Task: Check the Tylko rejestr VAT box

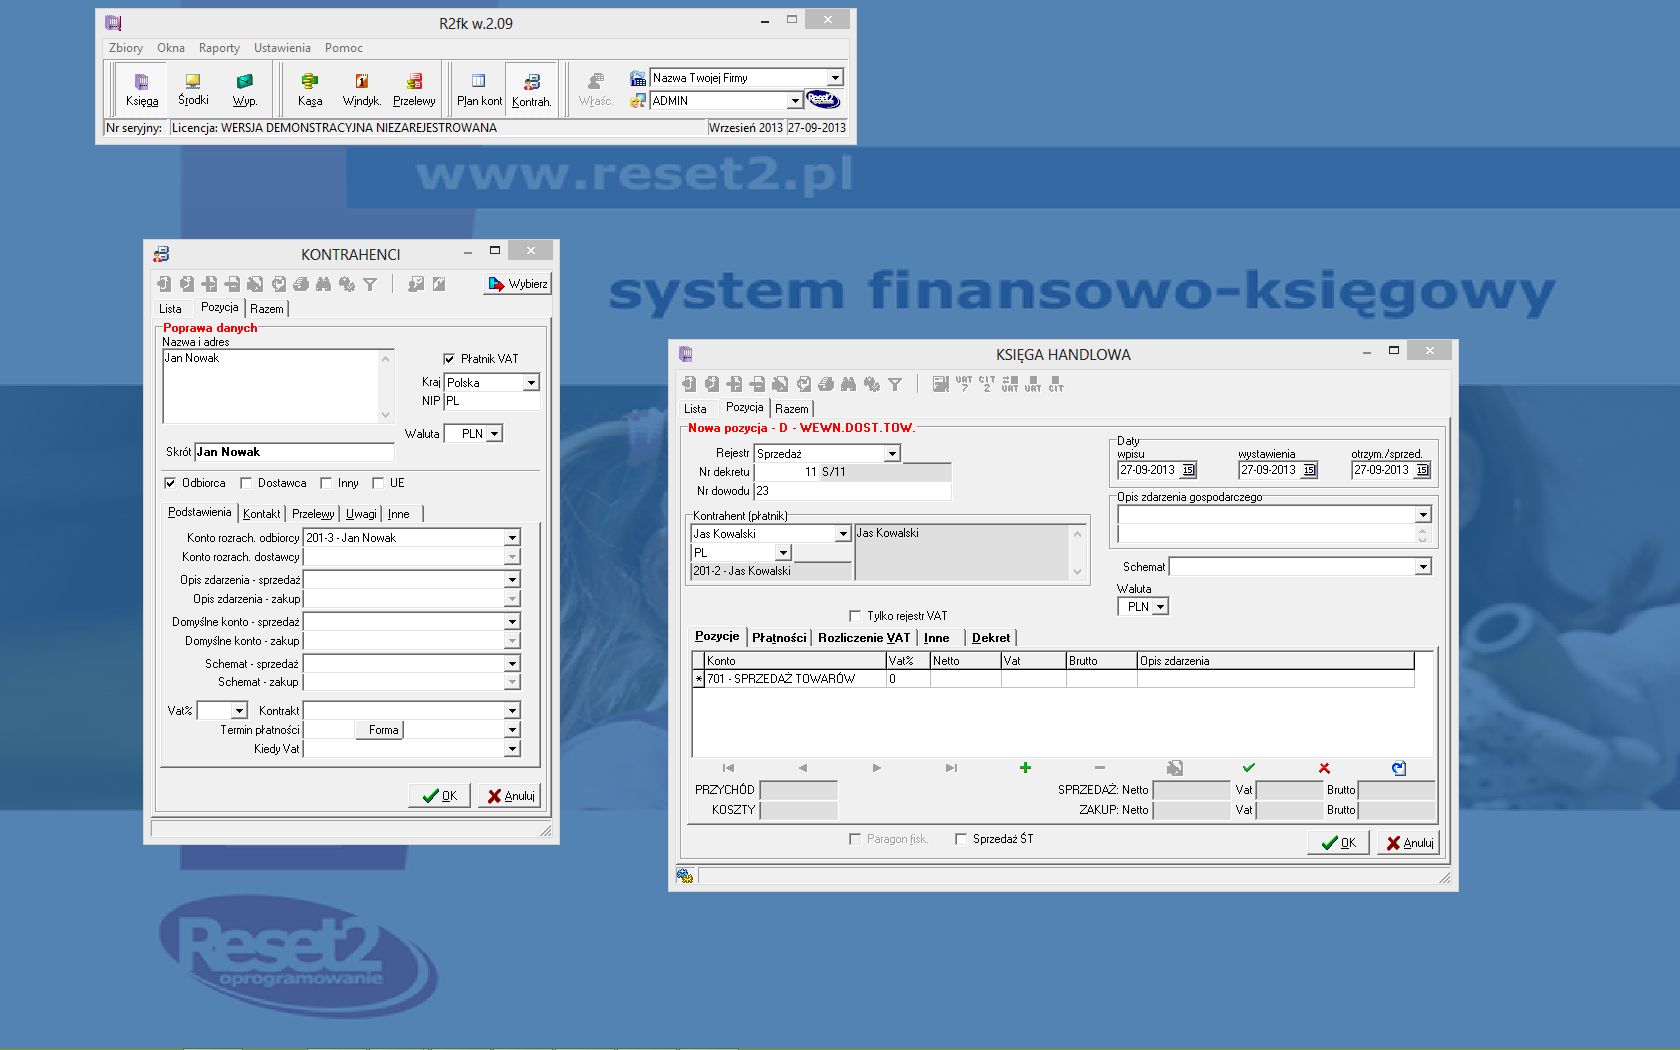Action: coord(855,616)
